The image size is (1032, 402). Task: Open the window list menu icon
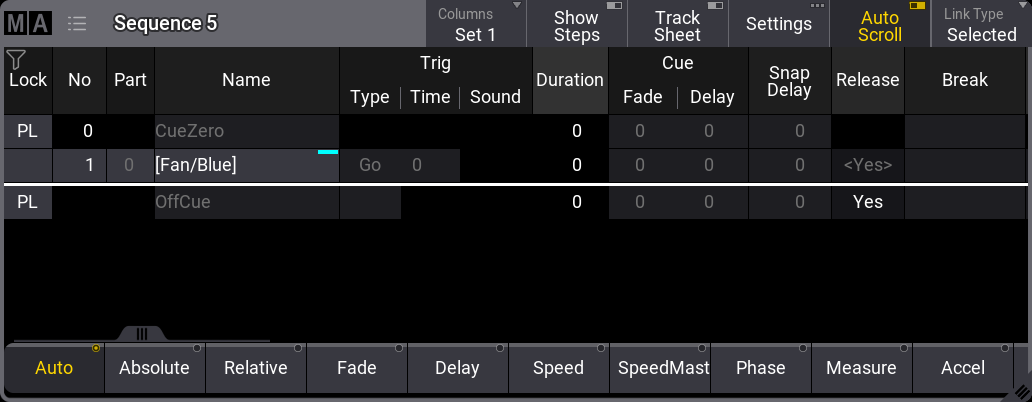click(76, 23)
